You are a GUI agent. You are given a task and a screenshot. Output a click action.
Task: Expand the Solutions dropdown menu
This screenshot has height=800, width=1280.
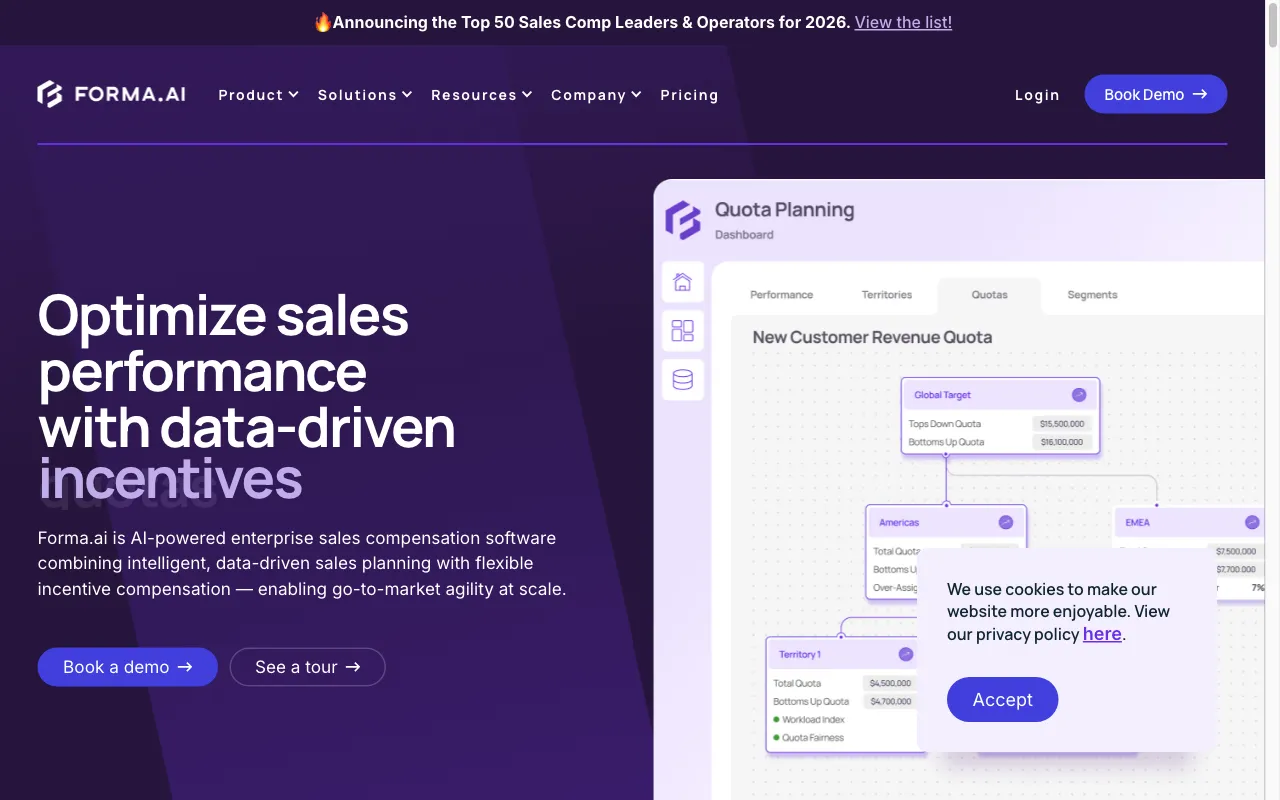click(365, 95)
